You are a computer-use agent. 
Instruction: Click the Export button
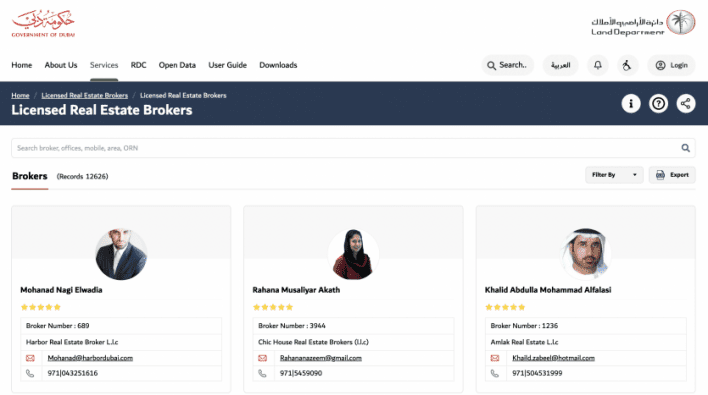click(x=672, y=175)
